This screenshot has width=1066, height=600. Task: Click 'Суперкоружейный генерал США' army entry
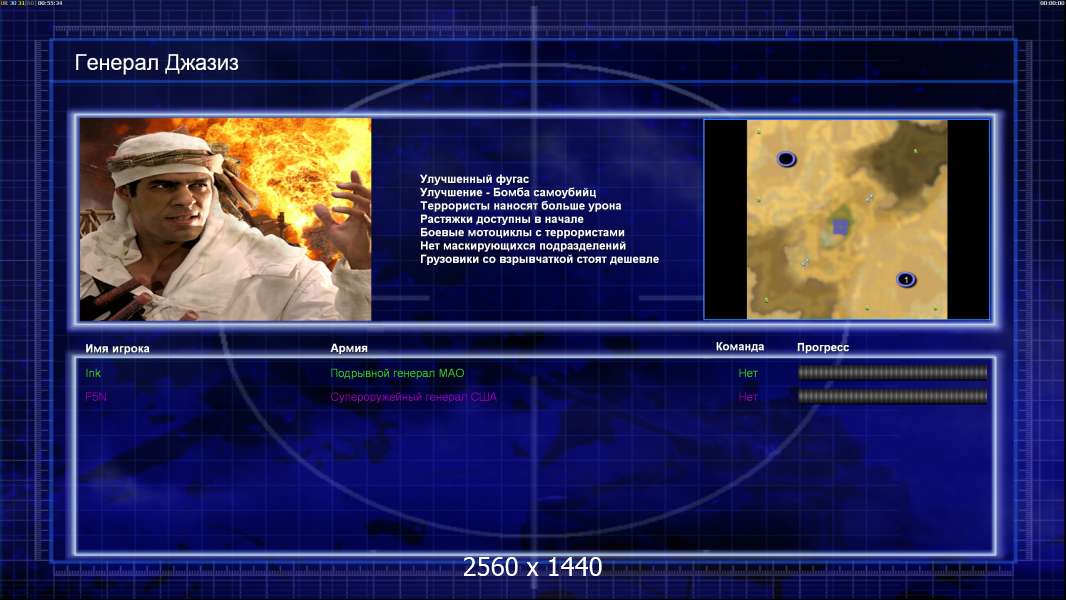pyautogui.click(x=413, y=397)
